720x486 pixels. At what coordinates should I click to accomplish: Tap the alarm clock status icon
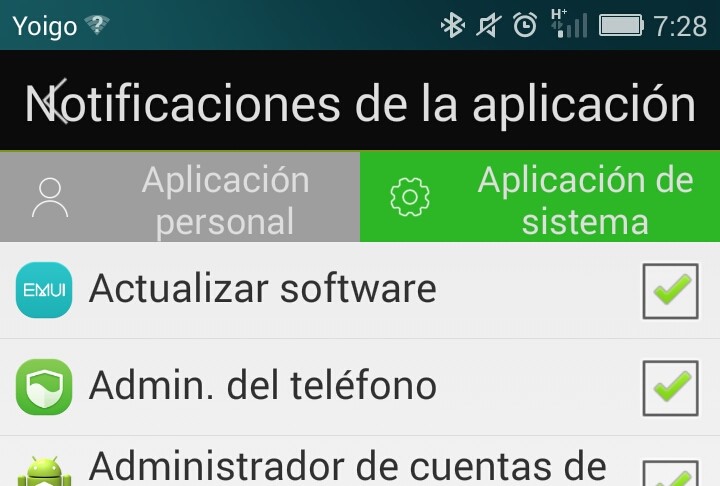[x=525, y=25]
